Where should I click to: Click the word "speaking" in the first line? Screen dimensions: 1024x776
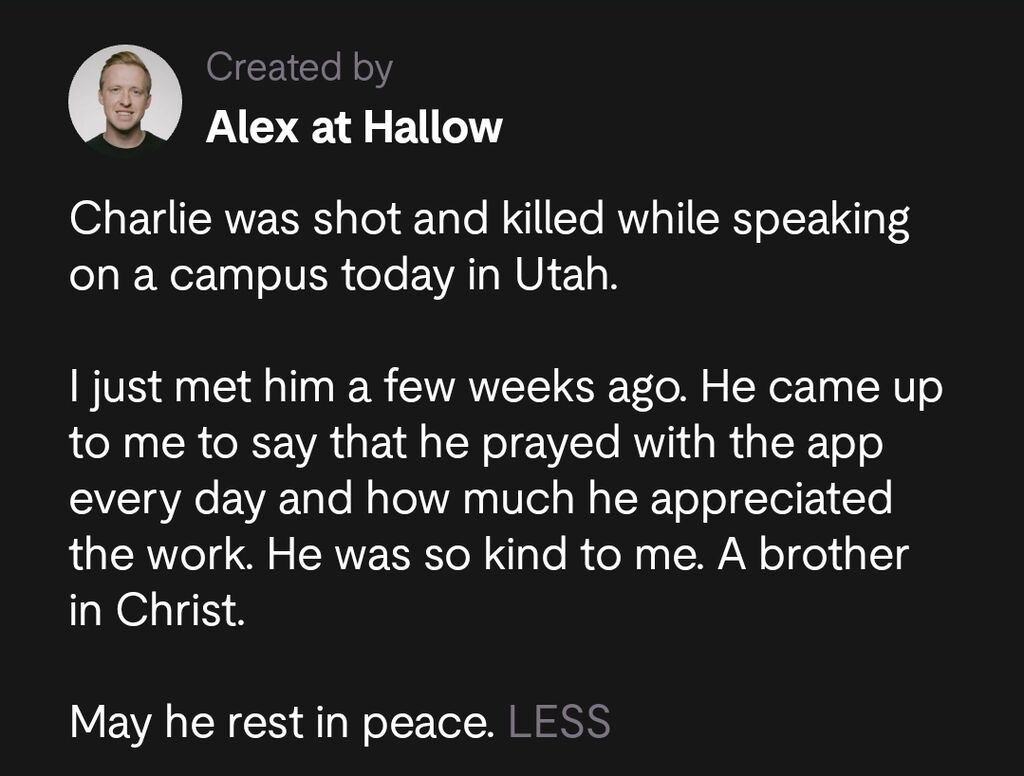pos(821,219)
